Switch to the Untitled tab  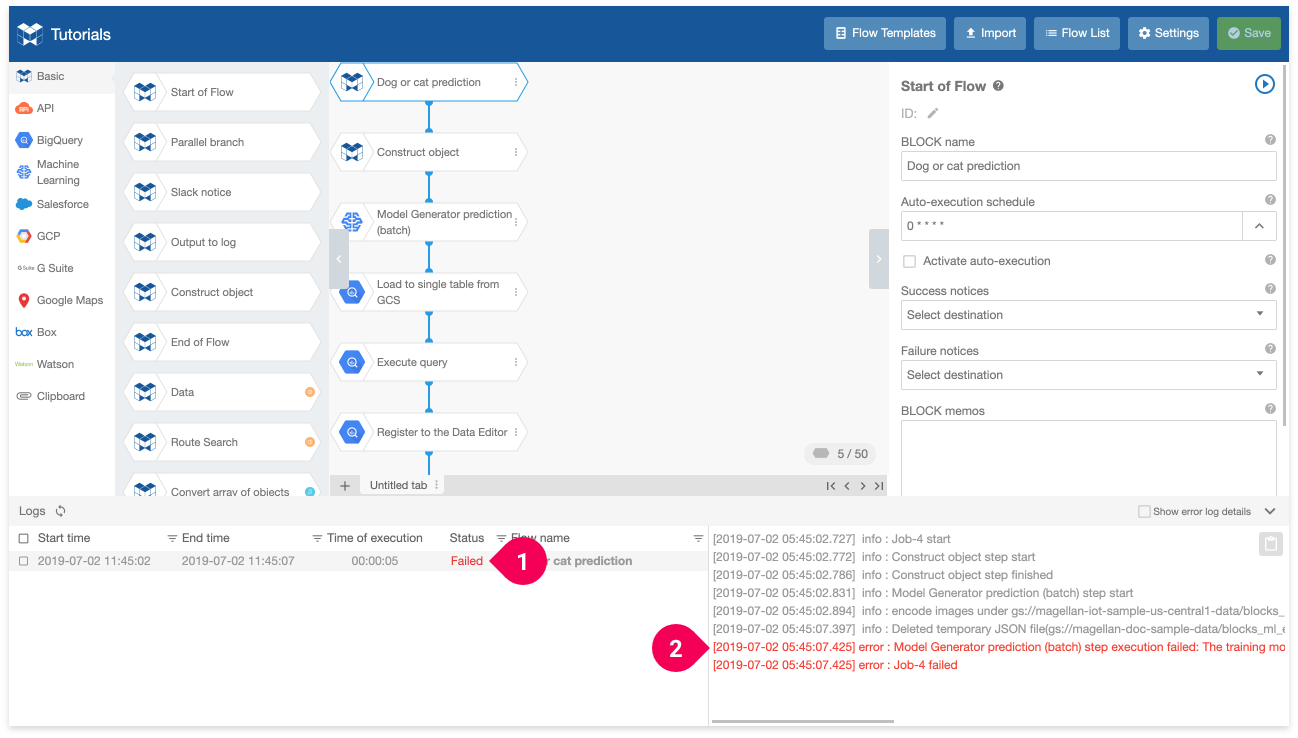398,485
